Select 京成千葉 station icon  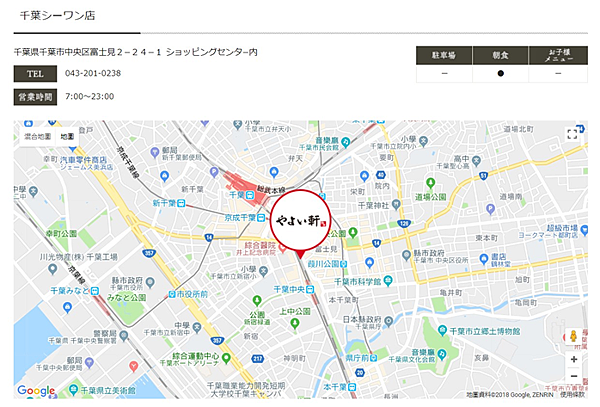[261, 218]
